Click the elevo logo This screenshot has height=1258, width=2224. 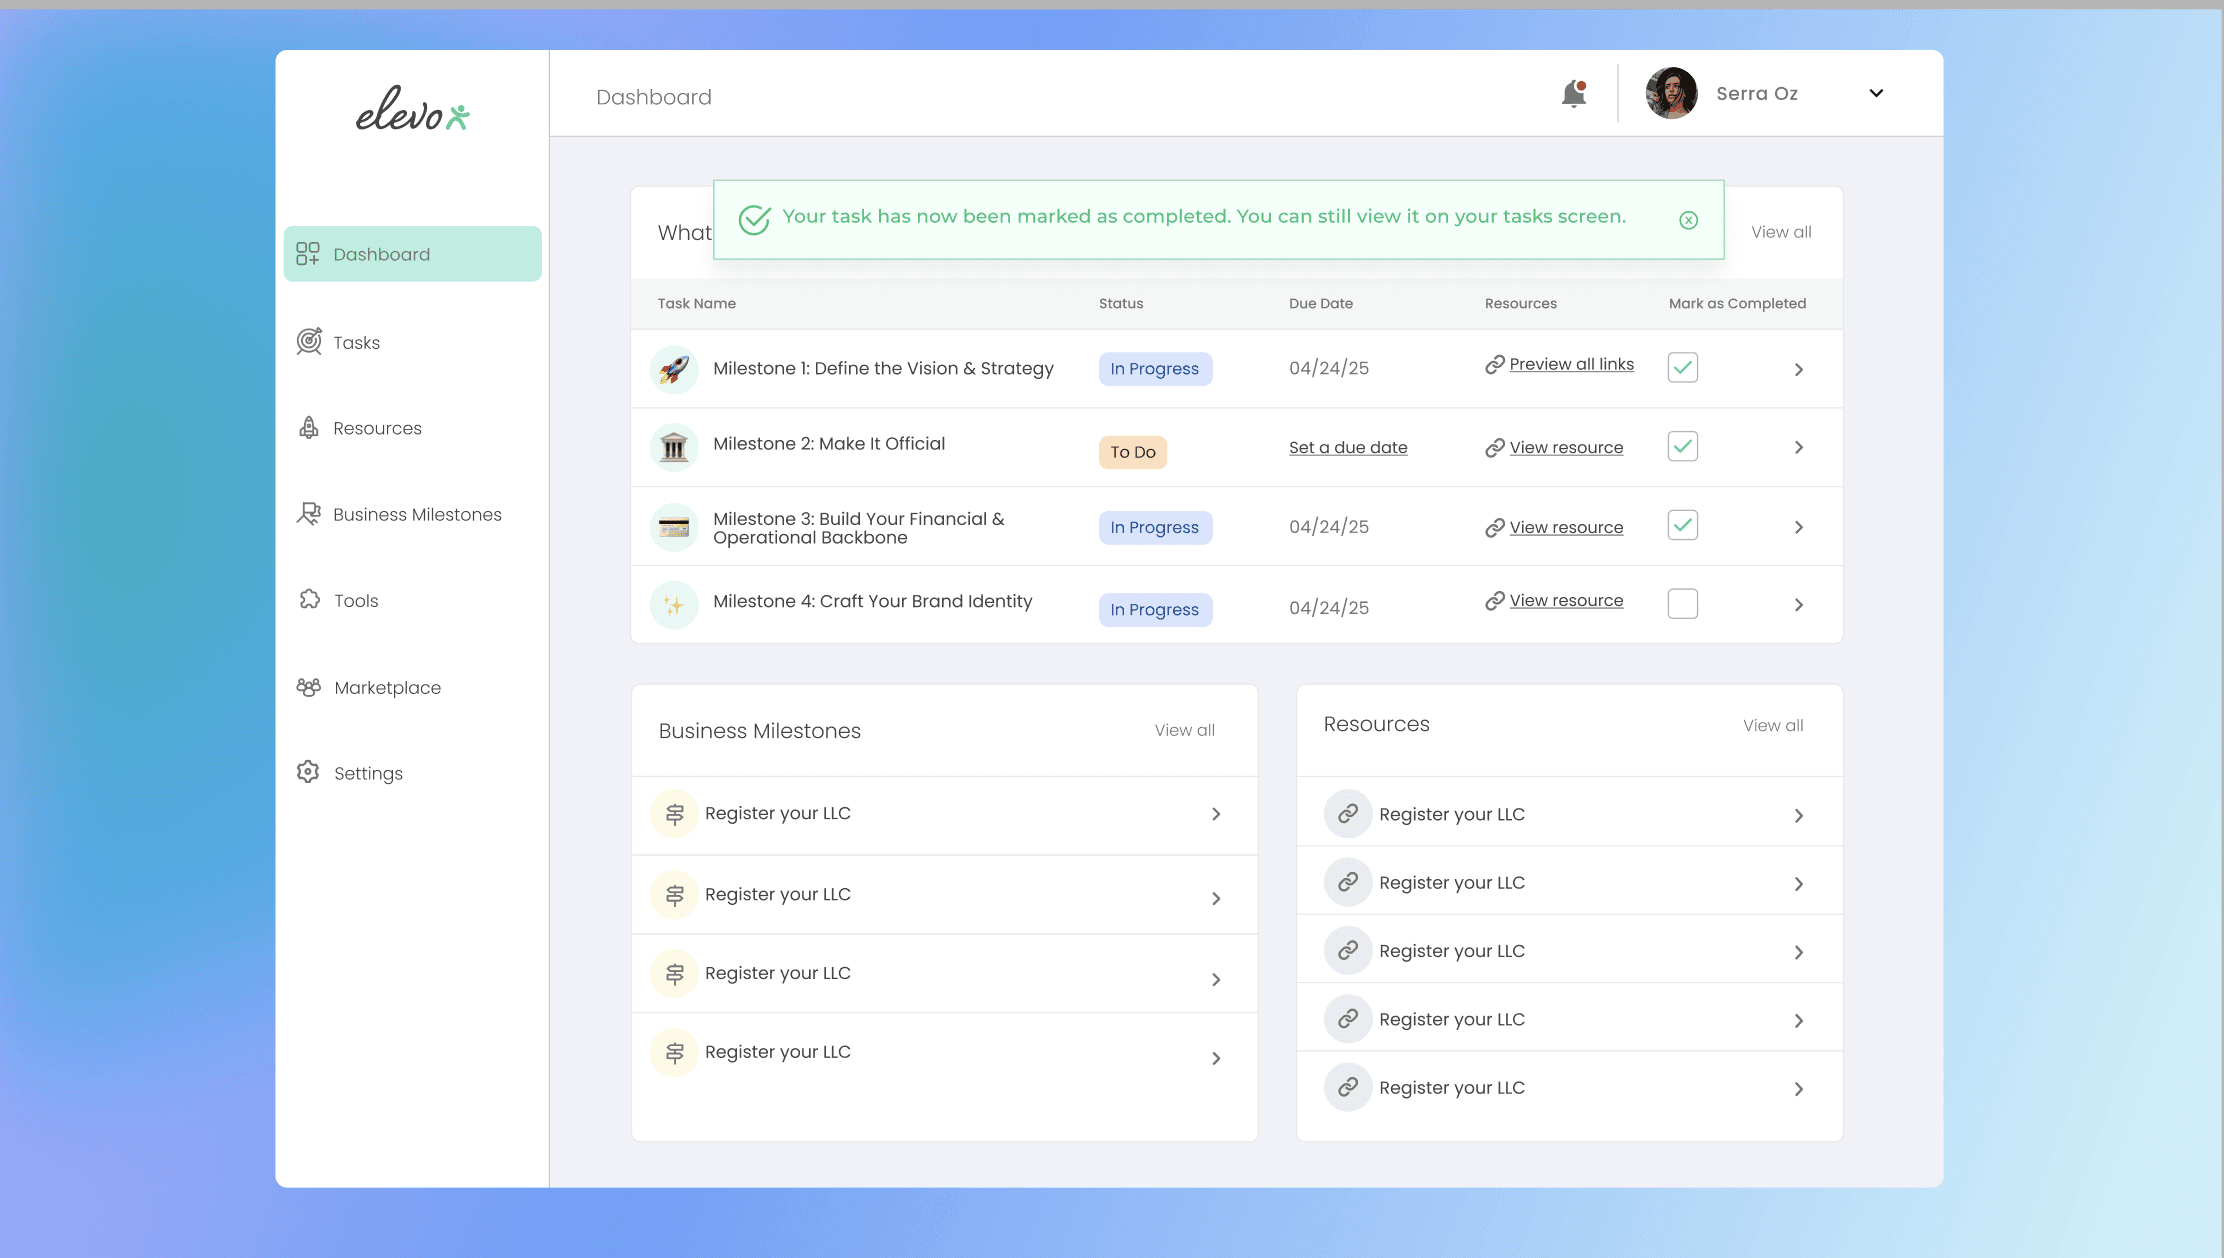412,109
